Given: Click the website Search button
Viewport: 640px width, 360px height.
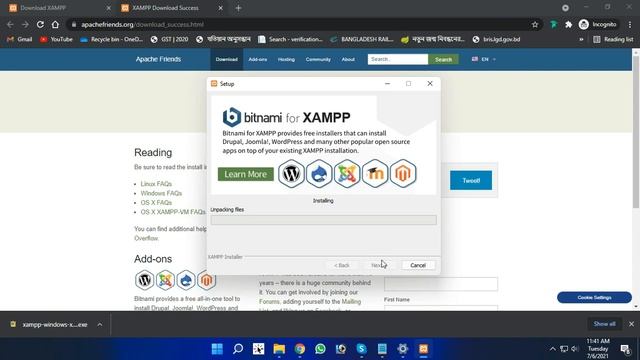Looking at the screenshot, I should pos(443,59).
